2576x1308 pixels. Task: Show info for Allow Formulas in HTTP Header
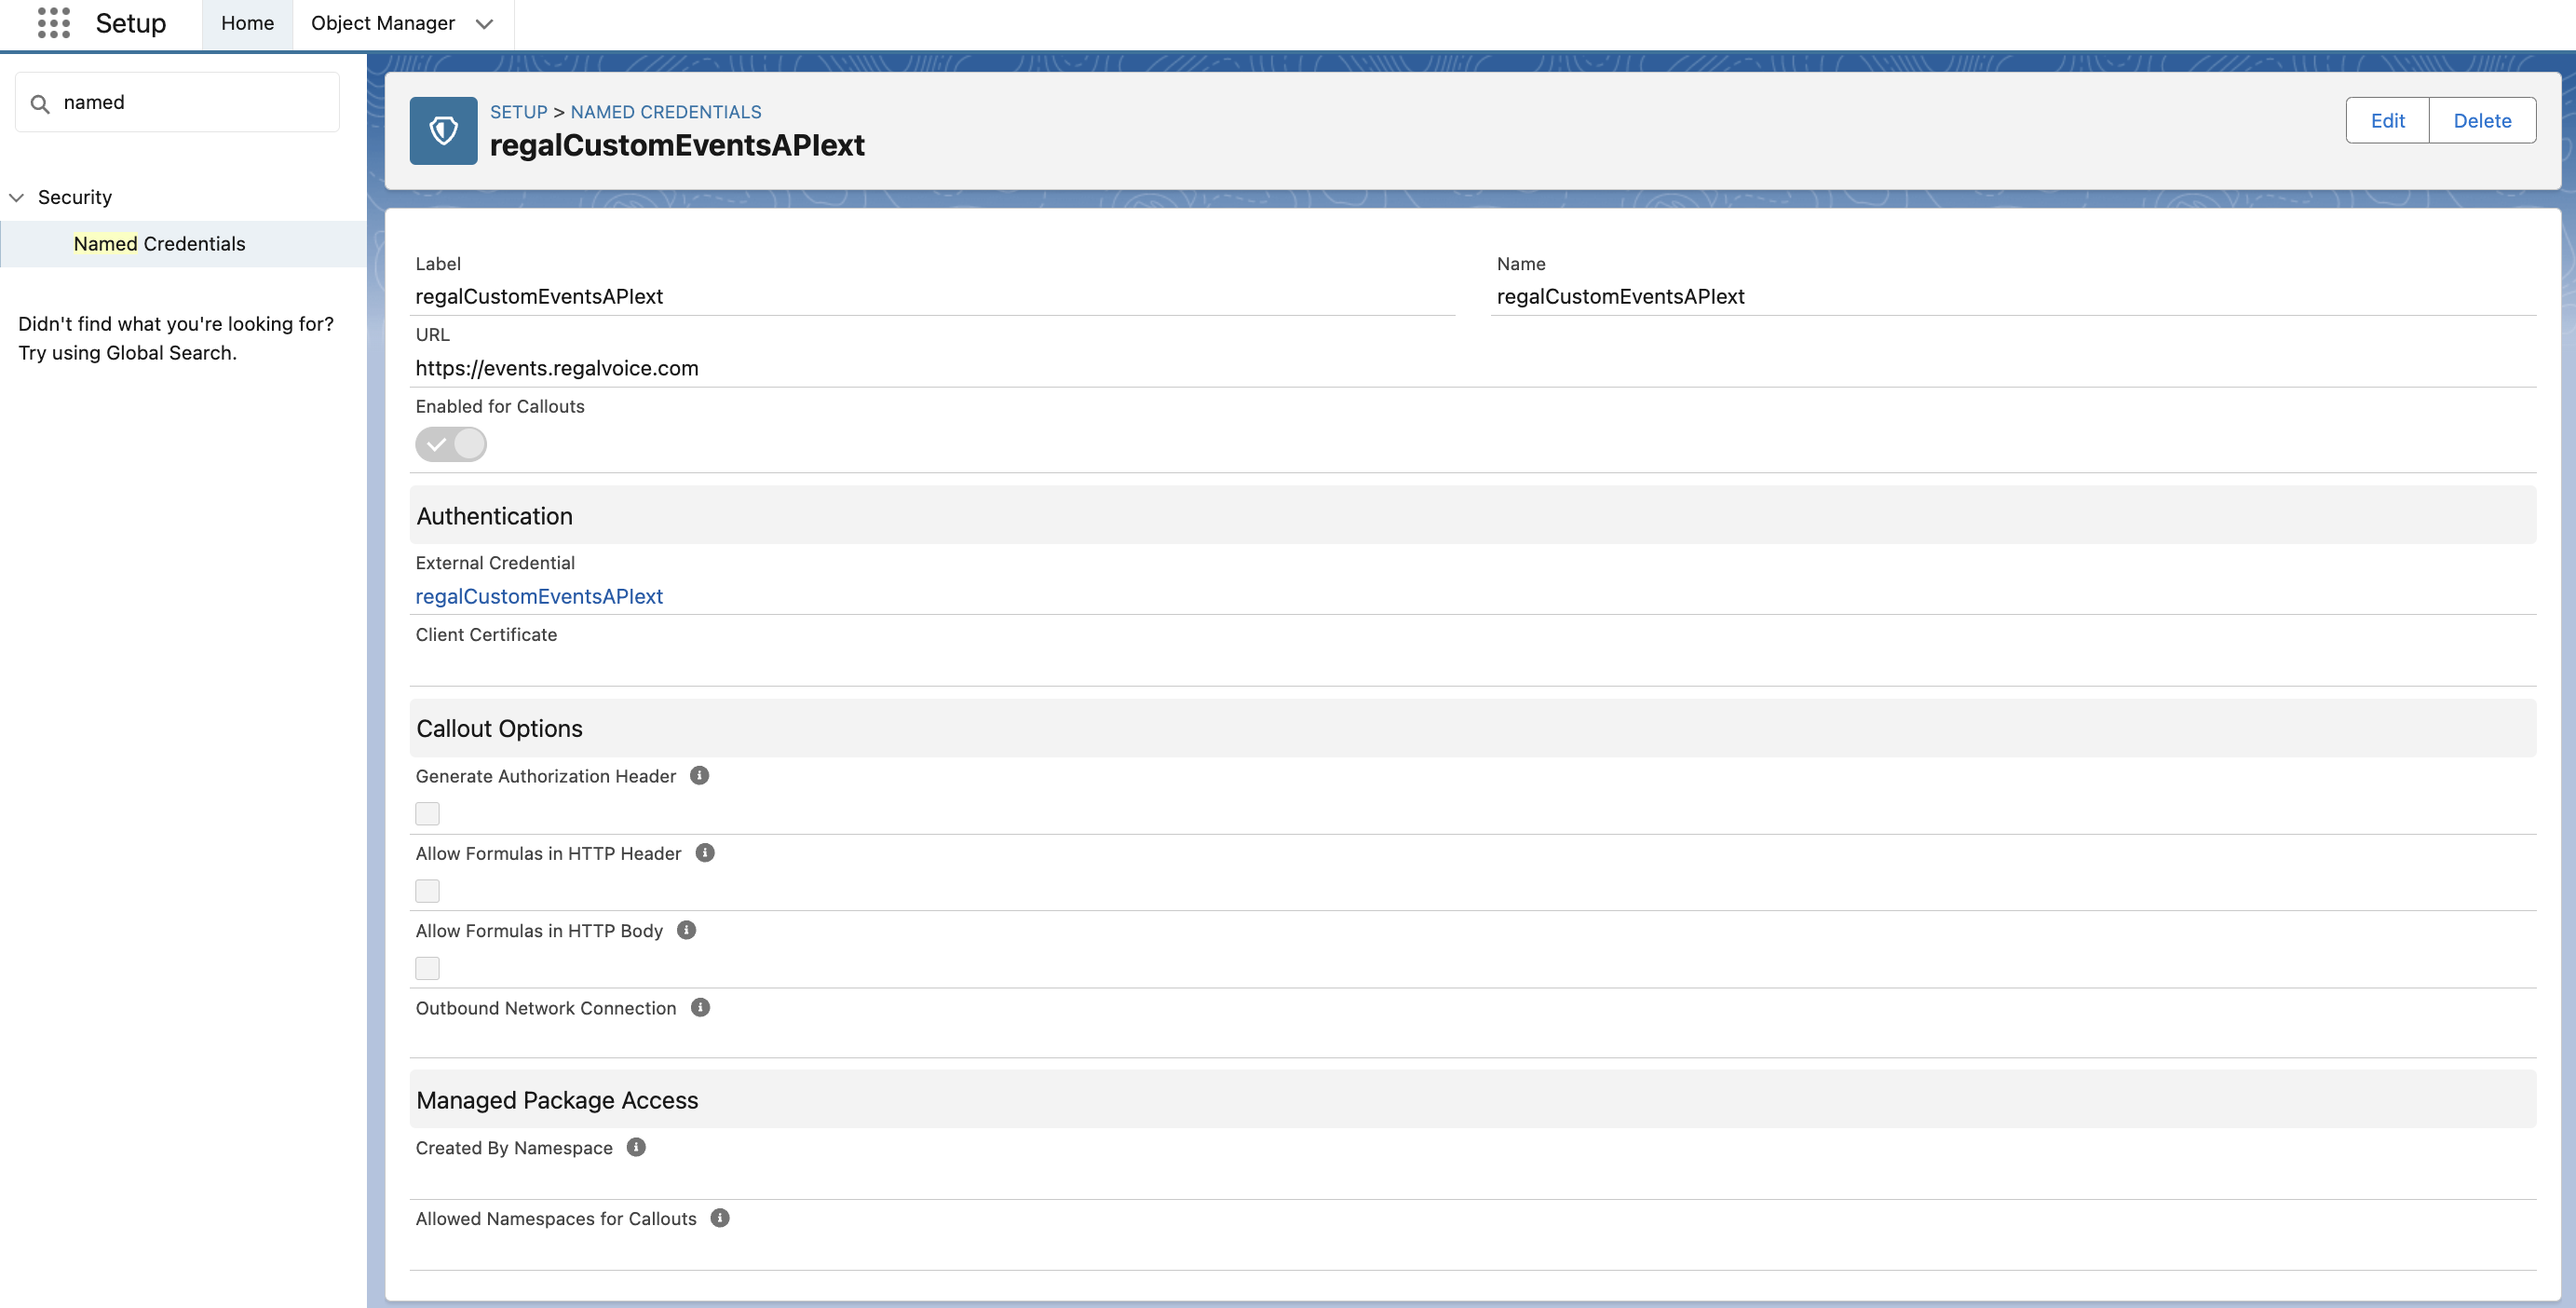pos(705,852)
